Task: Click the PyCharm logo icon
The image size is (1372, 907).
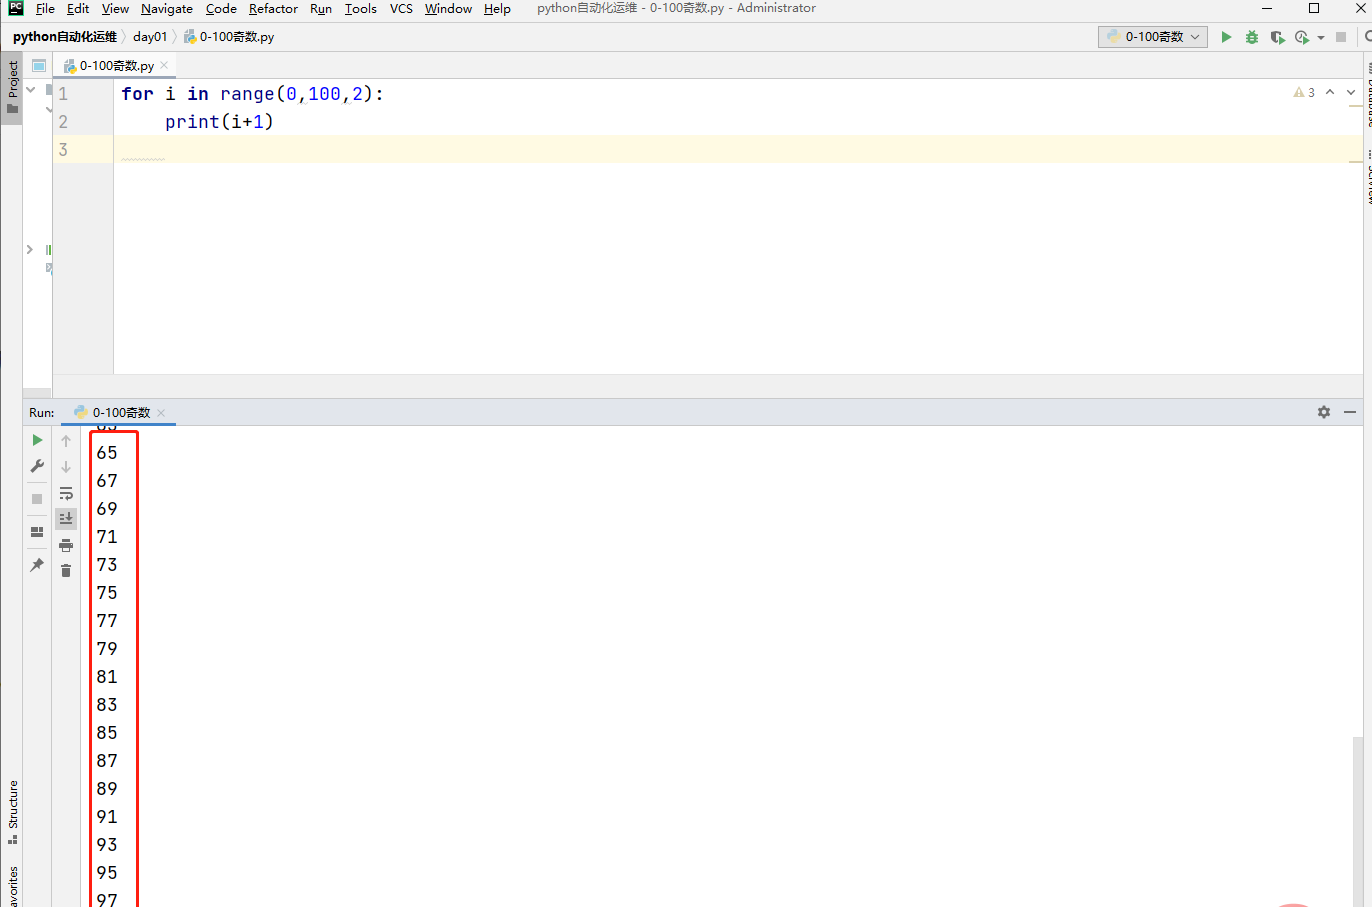Action: (x=16, y=8)
